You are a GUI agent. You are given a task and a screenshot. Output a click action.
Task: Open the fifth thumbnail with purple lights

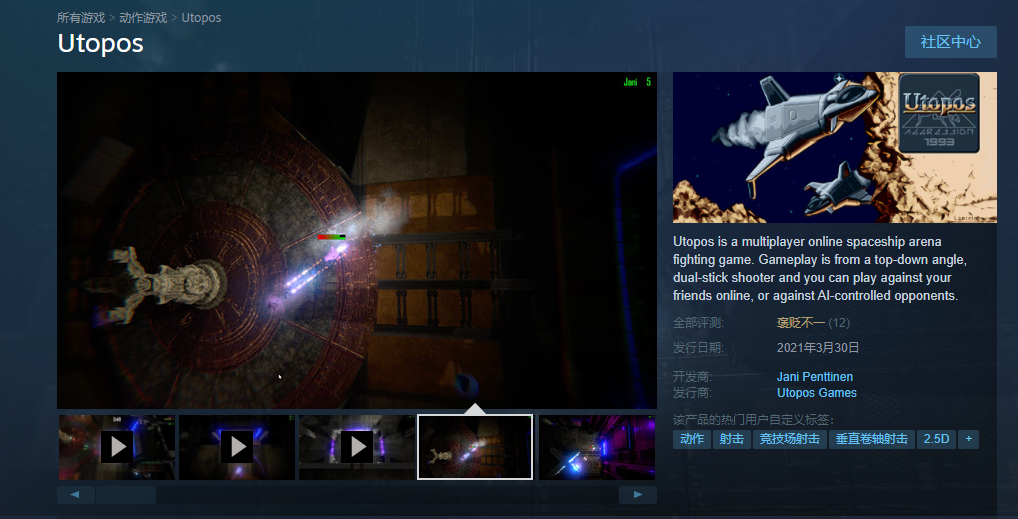597,447
